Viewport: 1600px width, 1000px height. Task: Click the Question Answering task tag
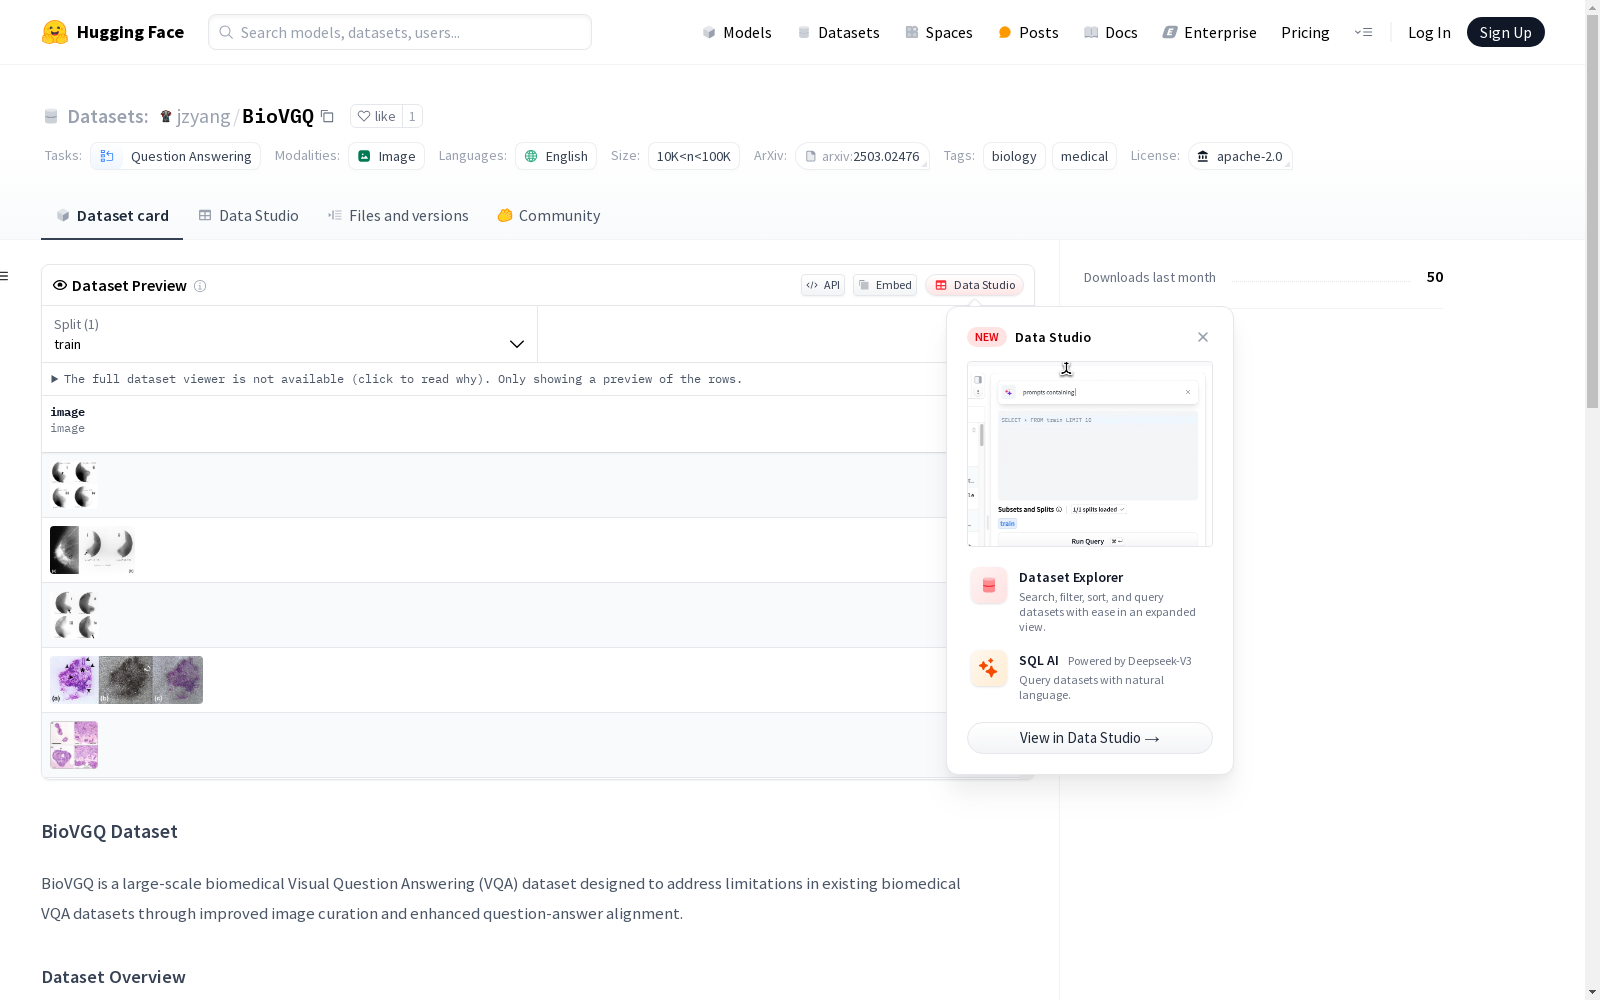tap(176, 156)
